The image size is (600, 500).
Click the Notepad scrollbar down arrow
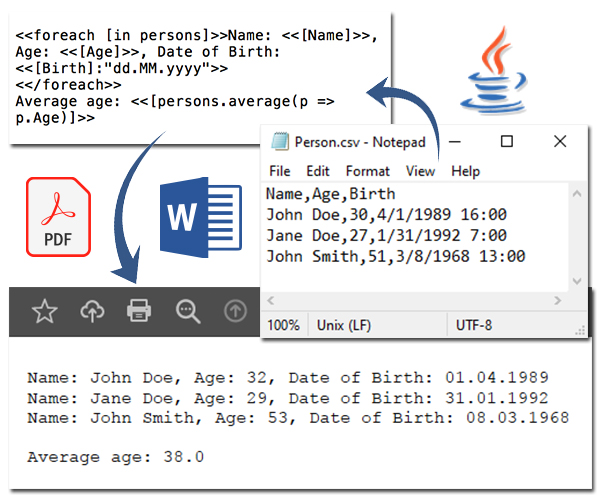[576, 283]
